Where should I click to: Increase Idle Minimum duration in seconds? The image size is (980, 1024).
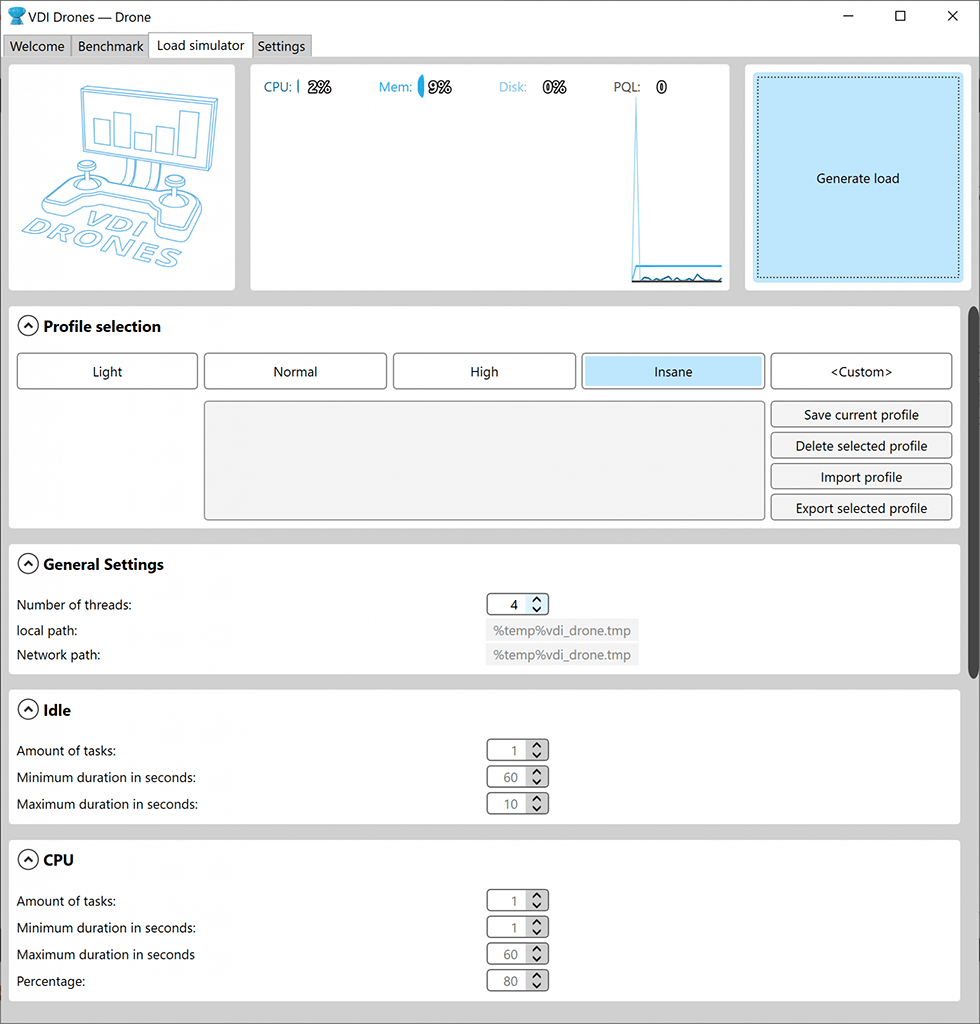(x=537, y=771)
